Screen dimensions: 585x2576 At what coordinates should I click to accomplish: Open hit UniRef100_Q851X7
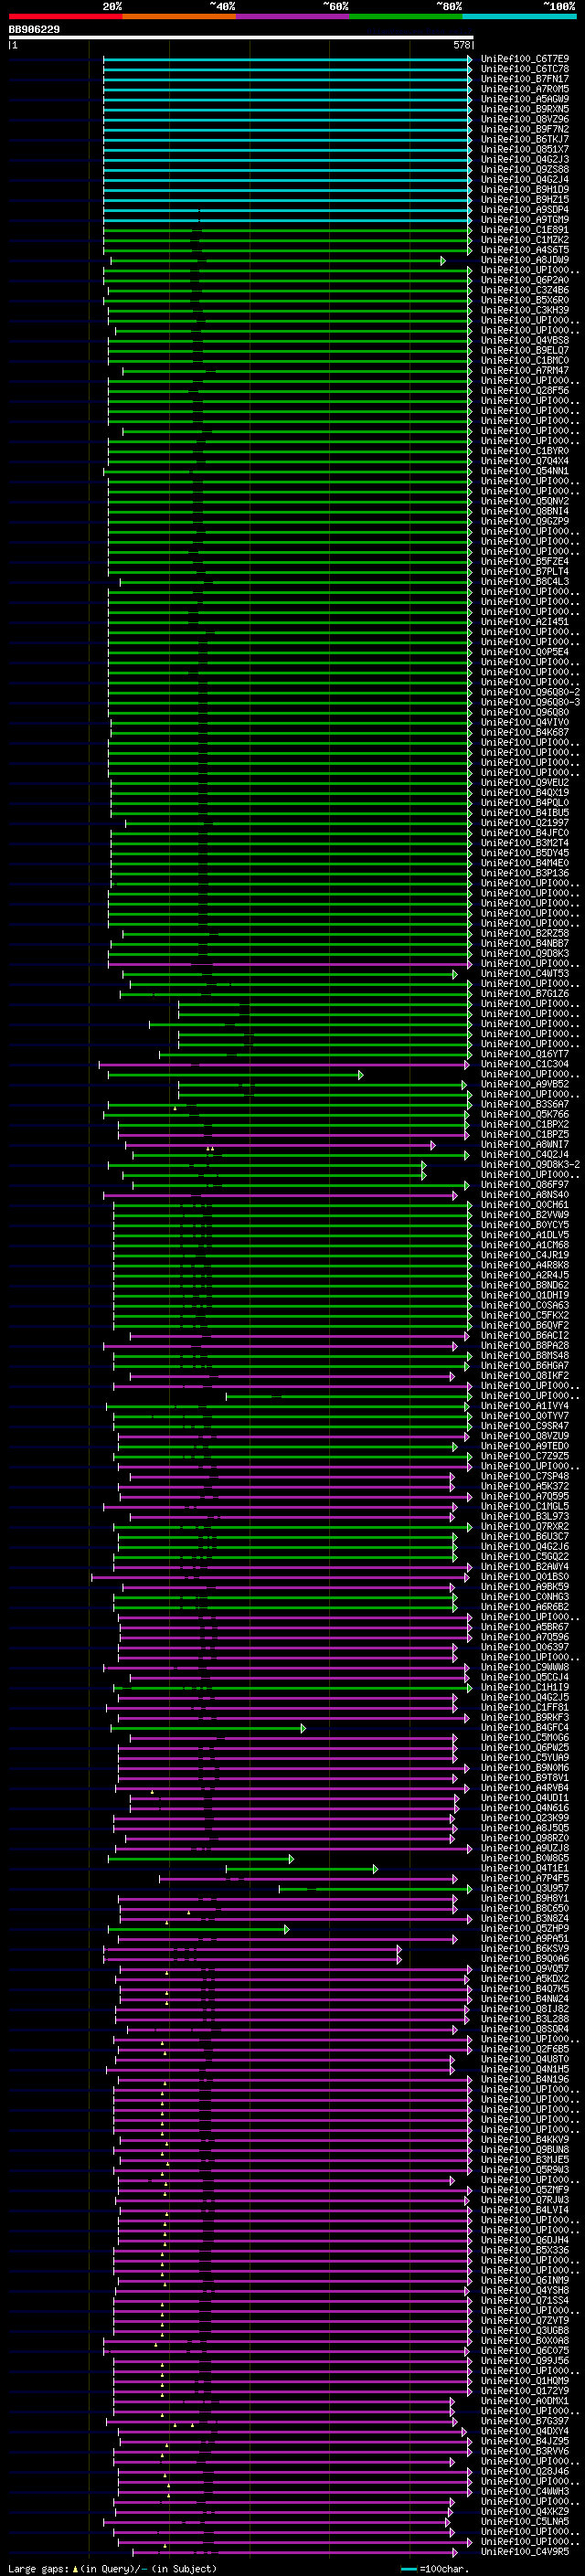525,149
